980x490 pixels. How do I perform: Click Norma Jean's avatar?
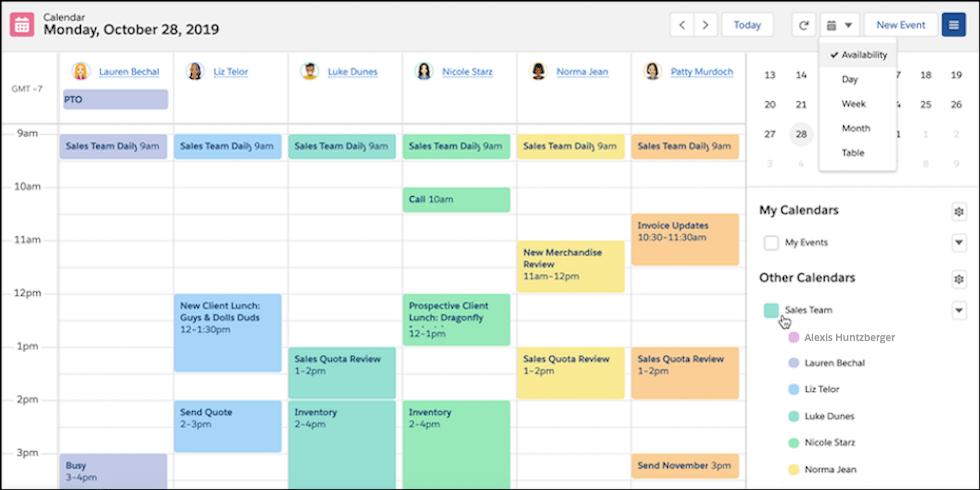[x=538, y=71]
